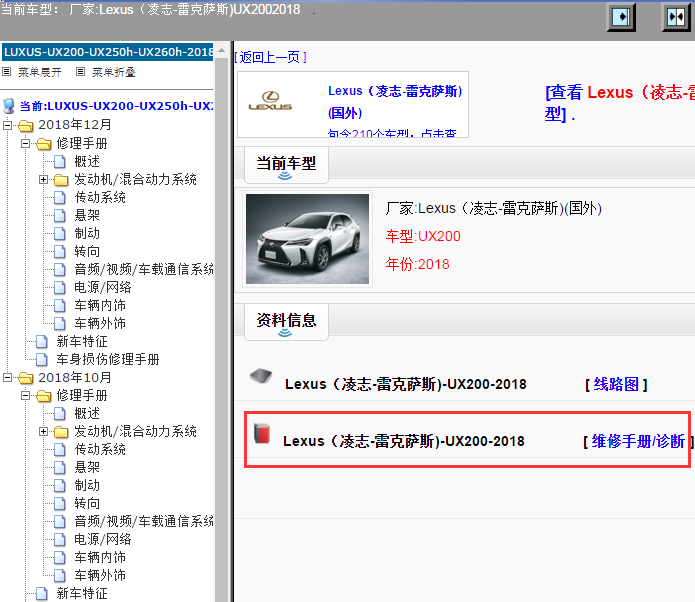Click the double-arrow collapse button in header

[x=676, y=17]
